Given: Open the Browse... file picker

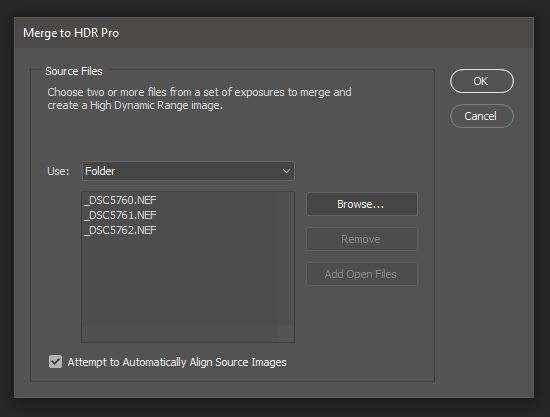Looking at the screenshot, I should tap(362, 204).
